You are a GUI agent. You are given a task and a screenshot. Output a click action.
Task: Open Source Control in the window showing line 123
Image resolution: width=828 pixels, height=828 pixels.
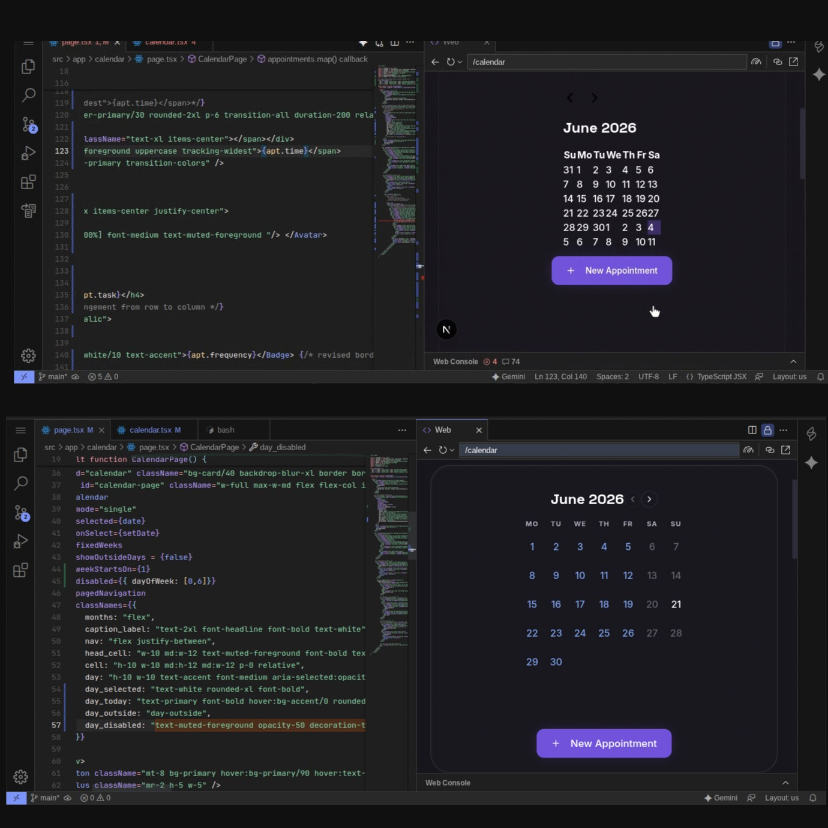click(29, 125)
